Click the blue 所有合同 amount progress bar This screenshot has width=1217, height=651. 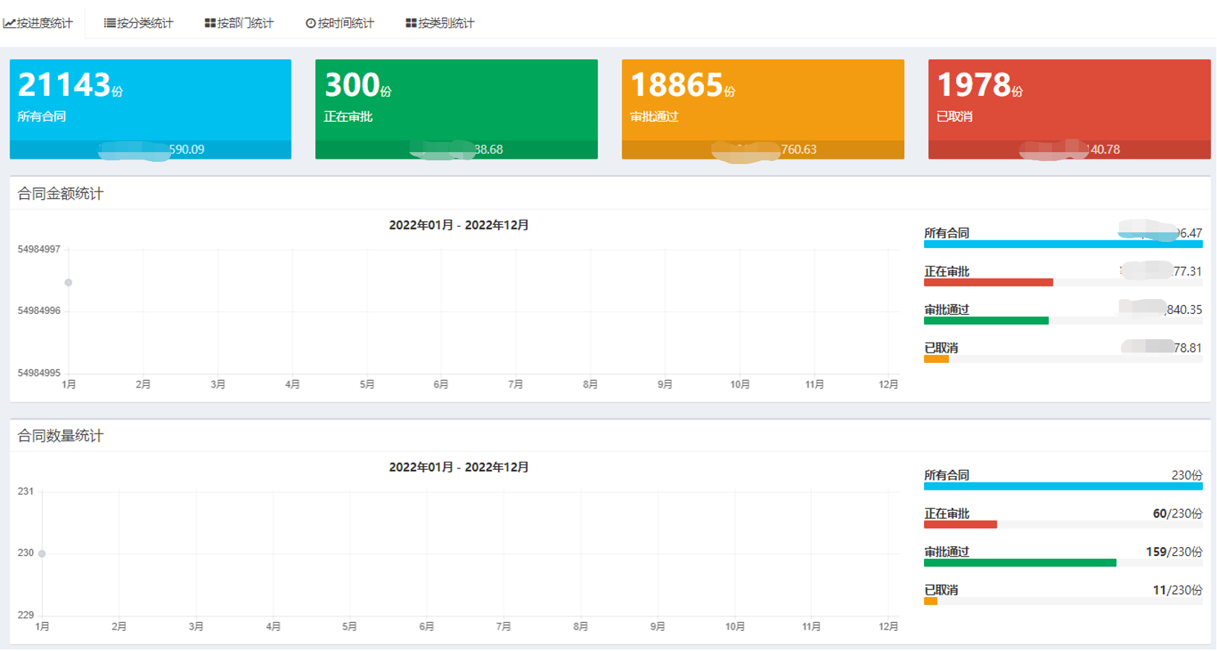coord(1062,244)
